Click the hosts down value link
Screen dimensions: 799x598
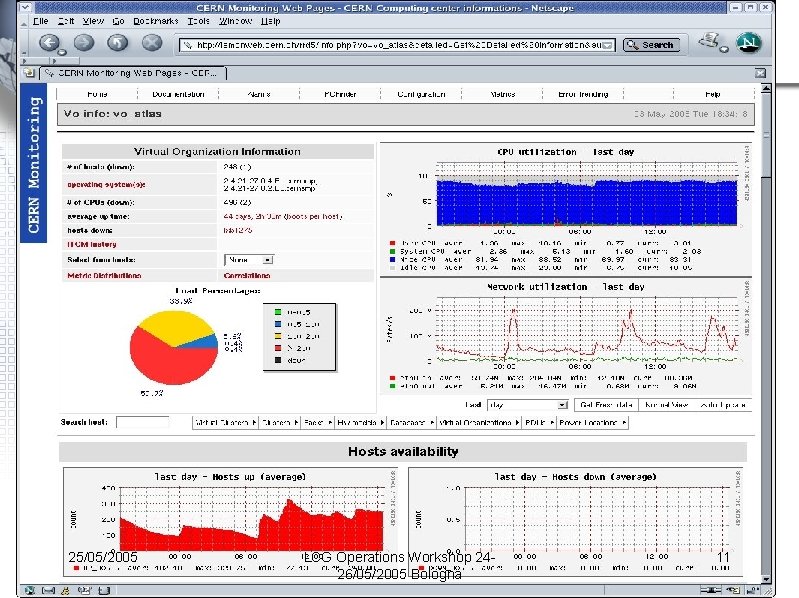(x=237, y=230)
